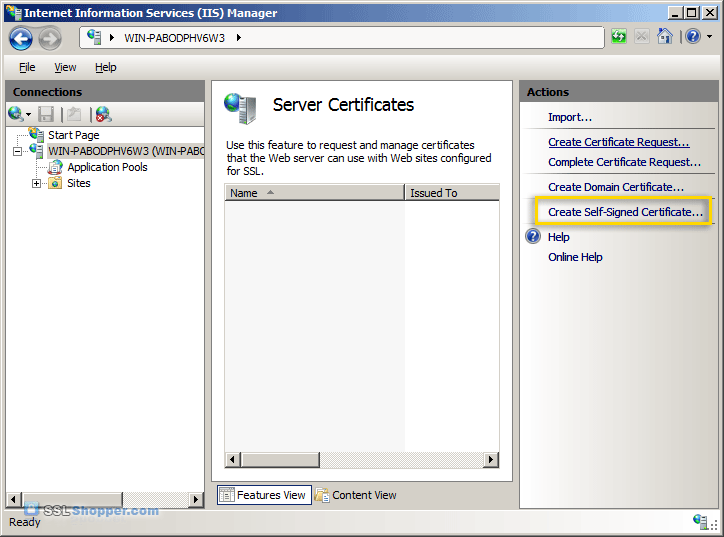The width and height of the screenshot is (724, 537).
Task: Click the Start Page icon in tree
Action: coord(36,135)
